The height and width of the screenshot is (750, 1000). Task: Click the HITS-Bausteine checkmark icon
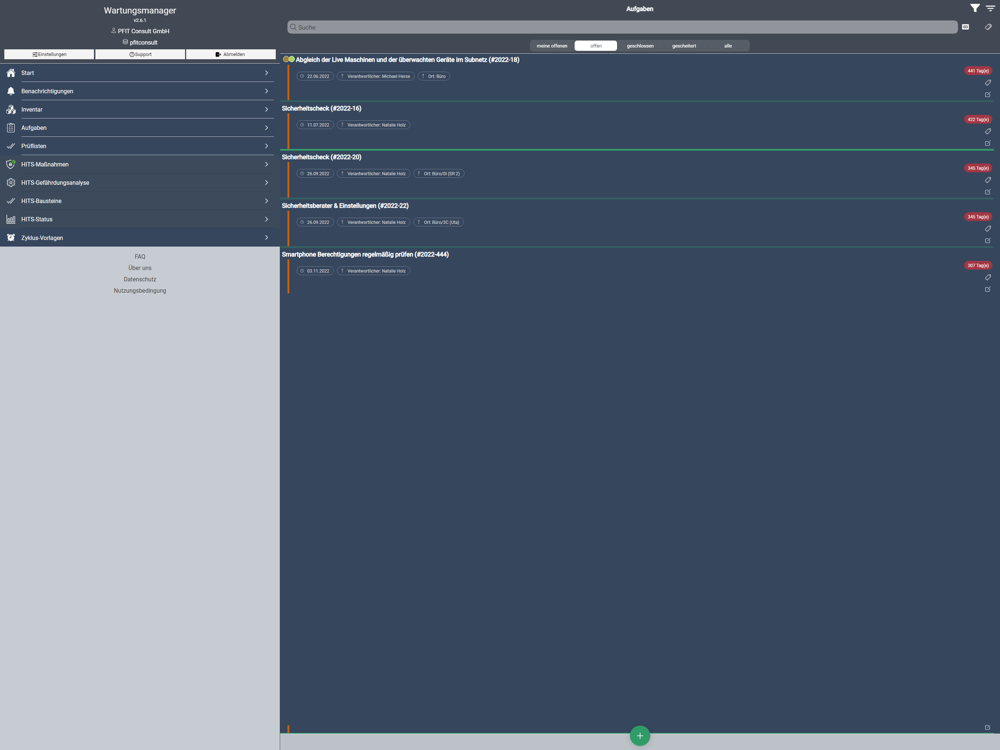pos(11,201)
